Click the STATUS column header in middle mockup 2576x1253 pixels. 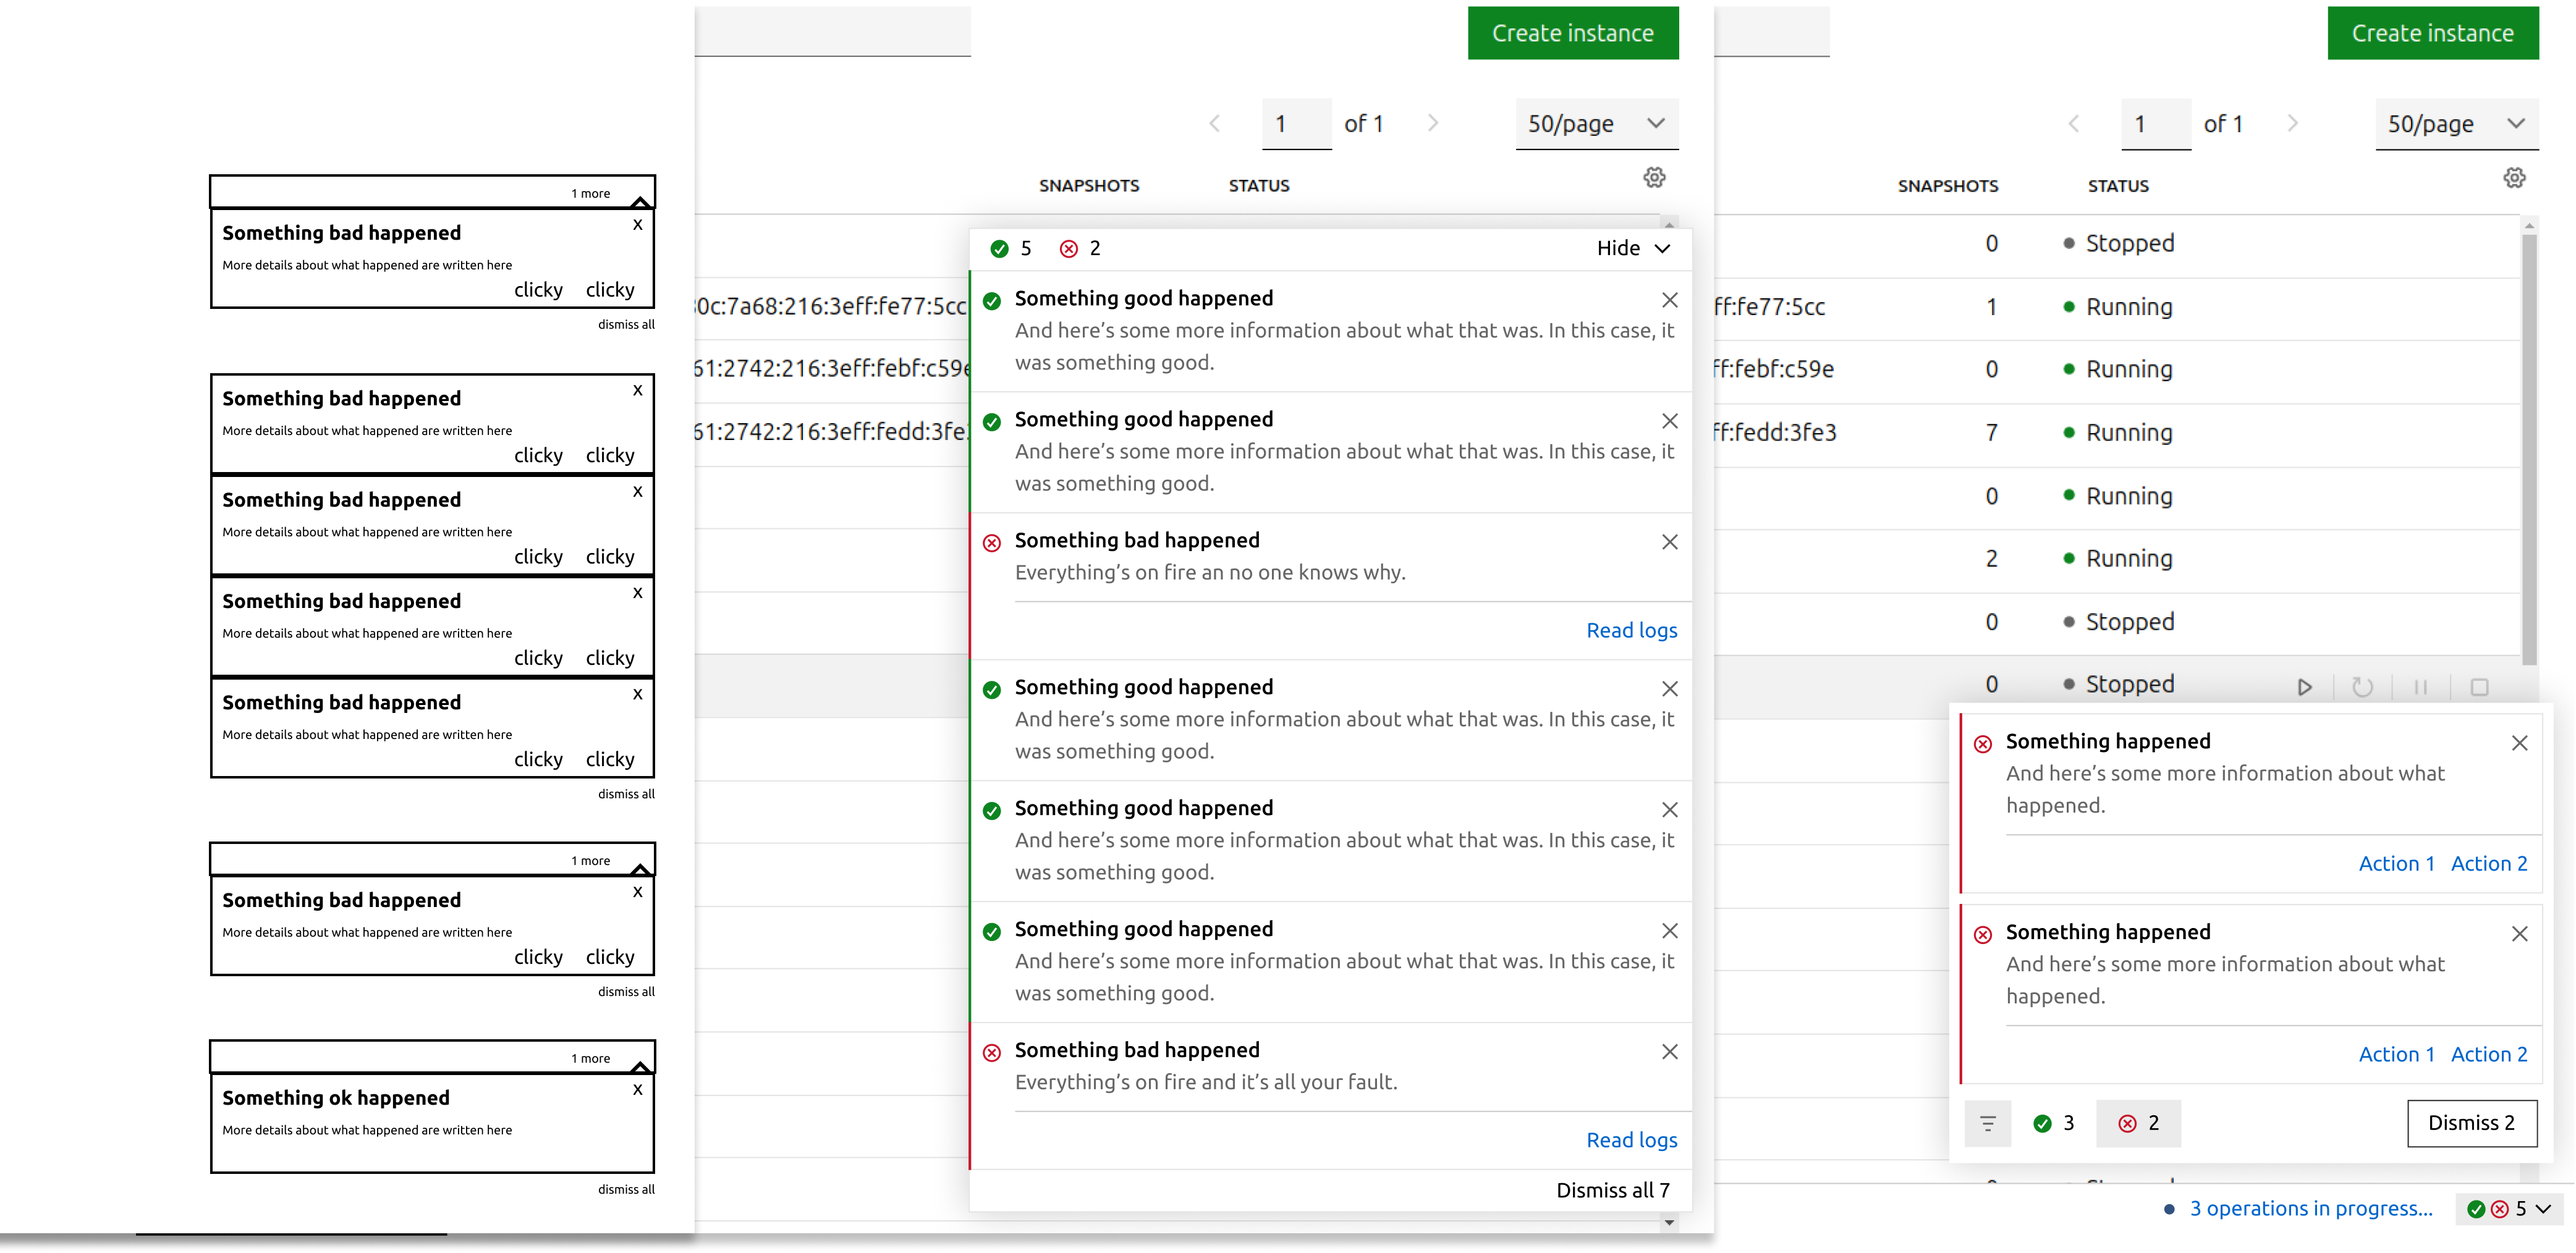click(1259, 186)
